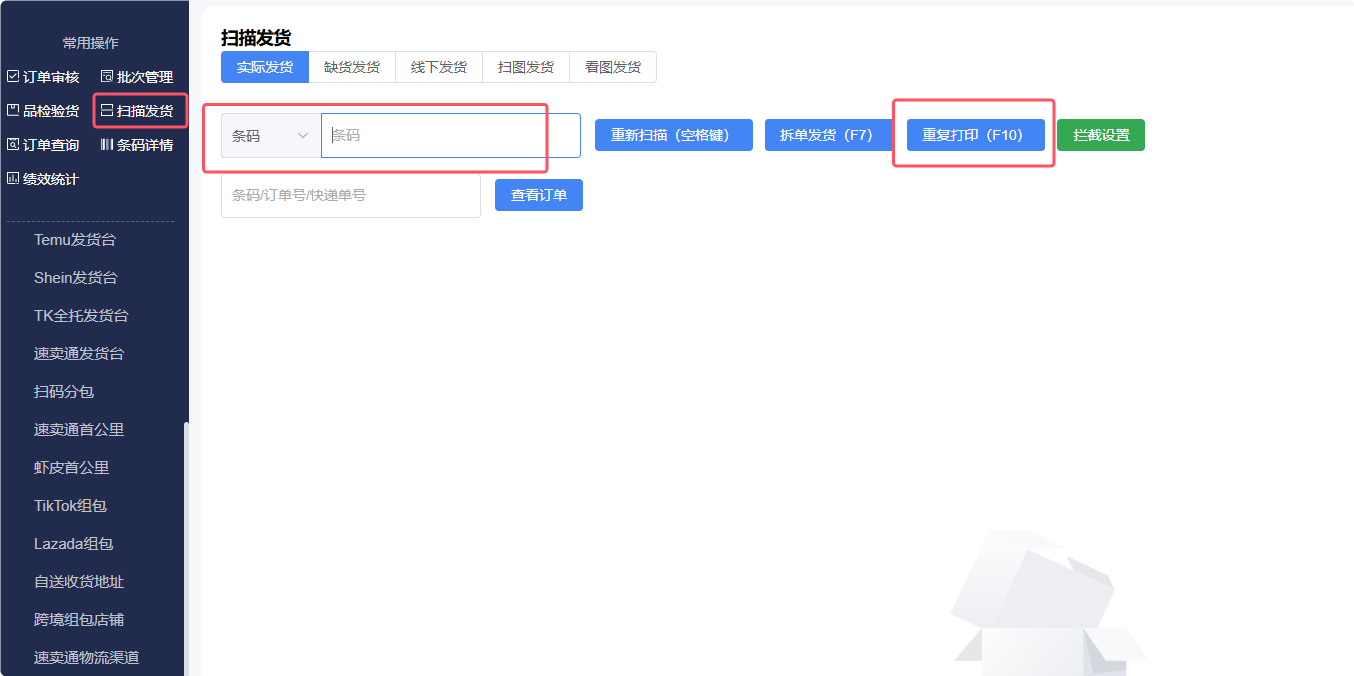1354x676 pixels.
Task: Open 订单查询 shortcut label
Action: pyautogui.click(x=51, y=145)
